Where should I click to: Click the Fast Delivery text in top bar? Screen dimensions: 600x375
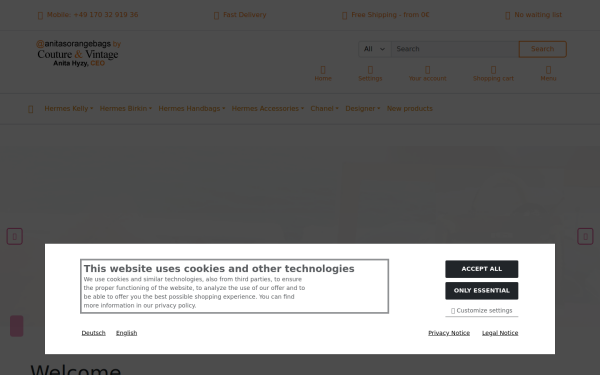pos(245,15)
